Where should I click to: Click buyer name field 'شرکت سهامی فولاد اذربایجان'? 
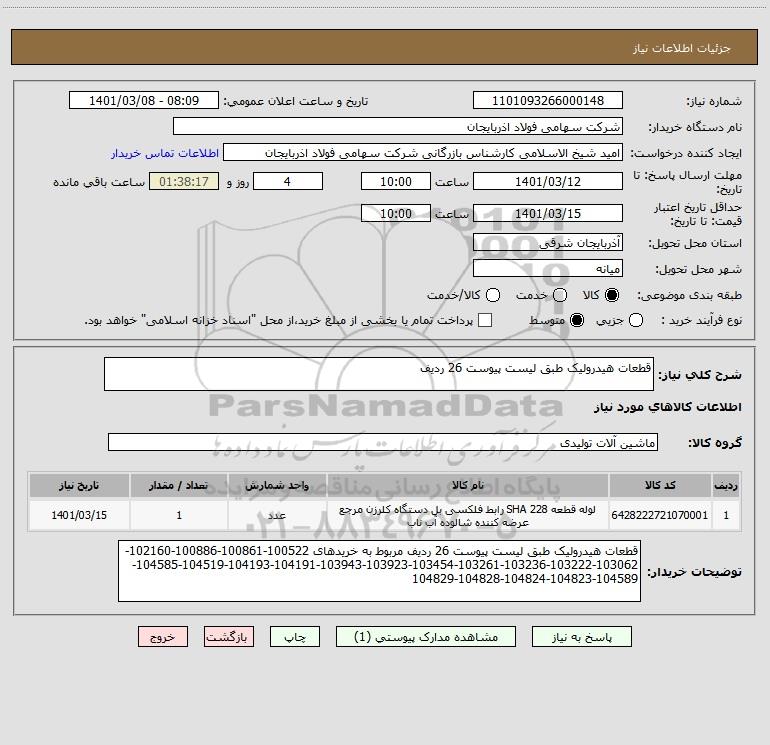(x=398, y=126)
